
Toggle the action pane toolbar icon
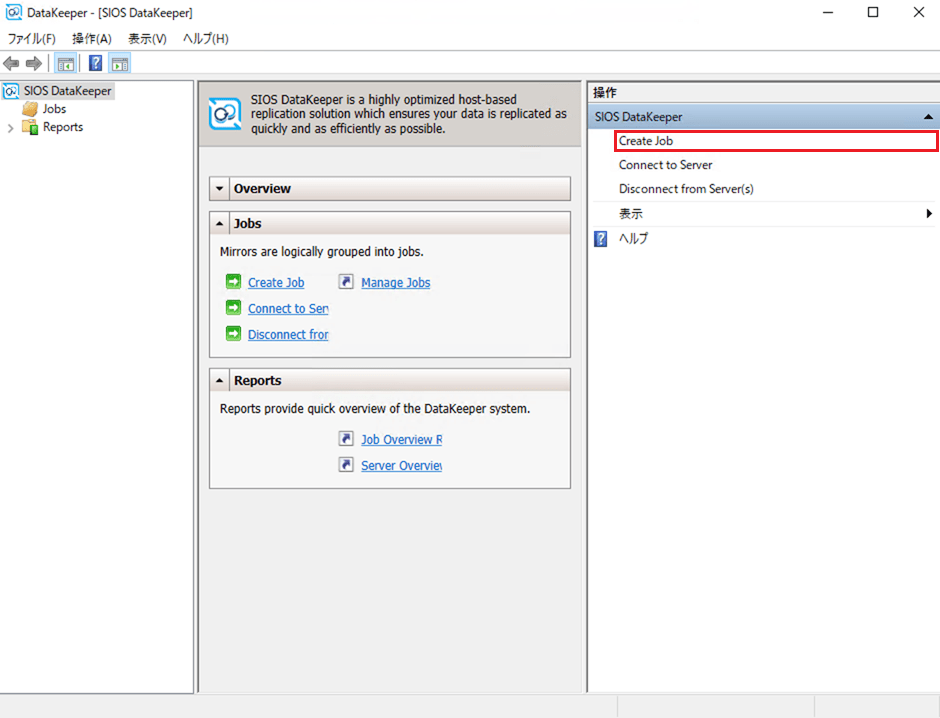120,64
